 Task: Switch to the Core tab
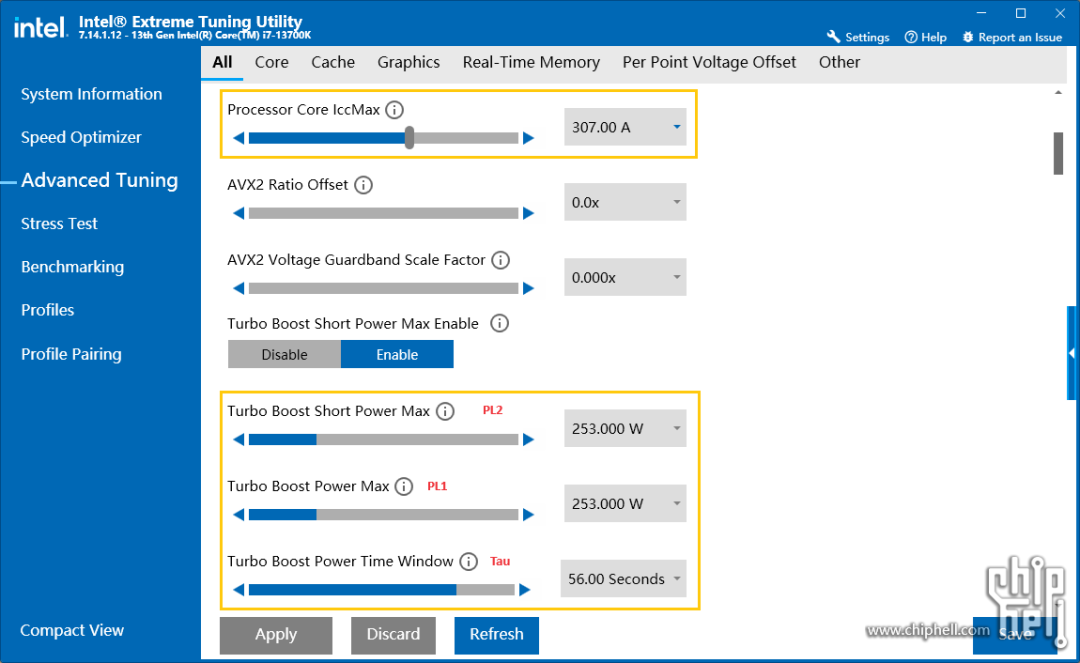click(271, 63)
